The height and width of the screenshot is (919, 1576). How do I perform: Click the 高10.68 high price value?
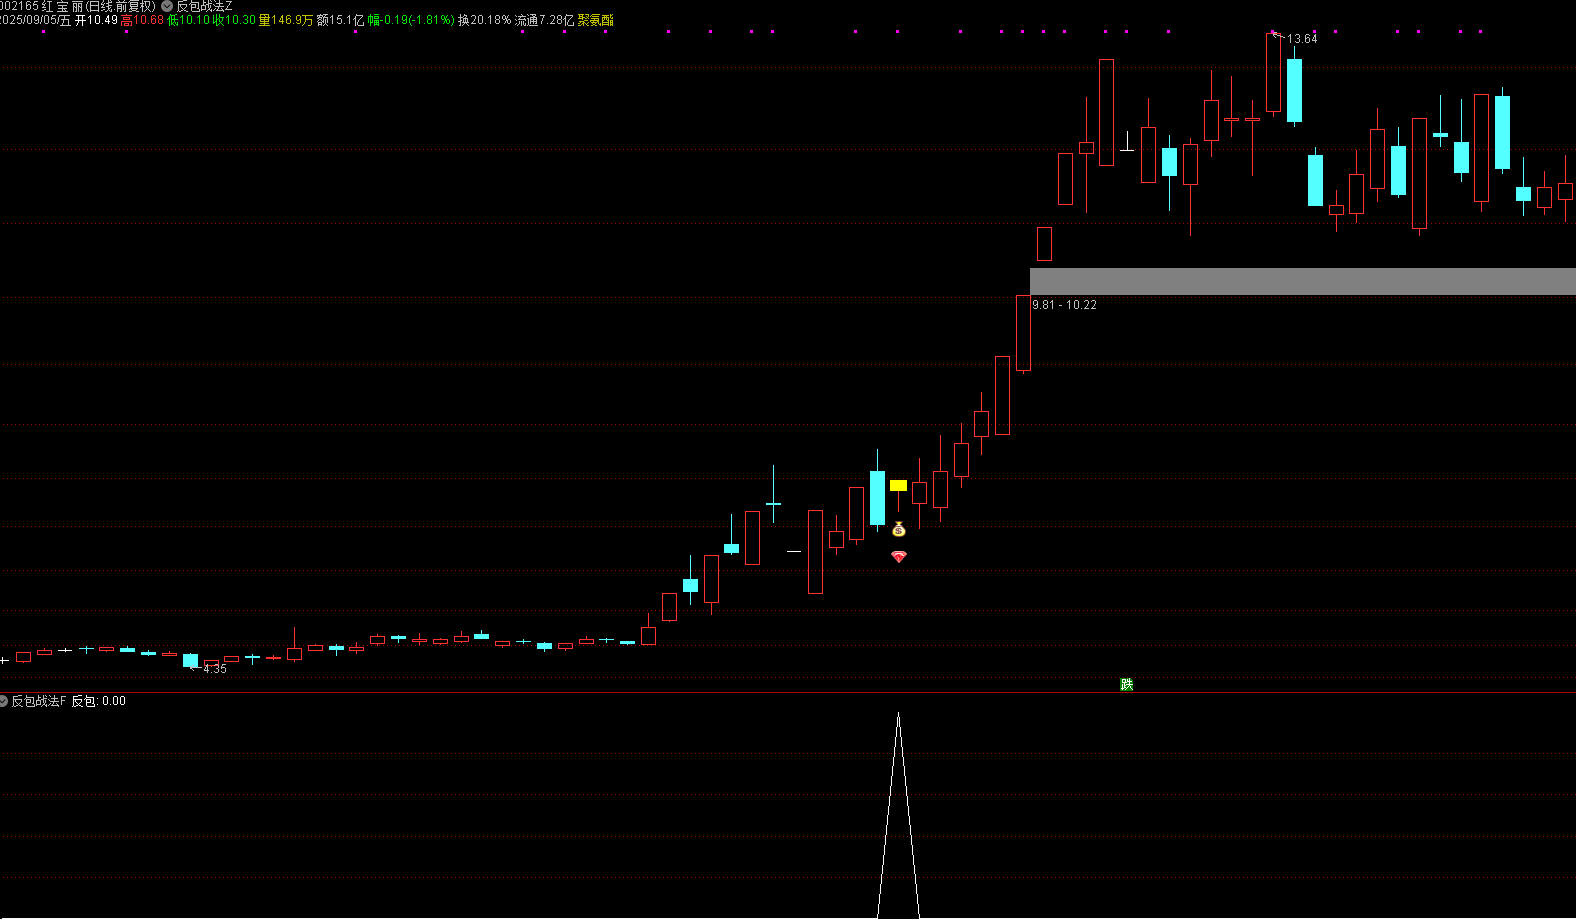[x=142, y=20]
